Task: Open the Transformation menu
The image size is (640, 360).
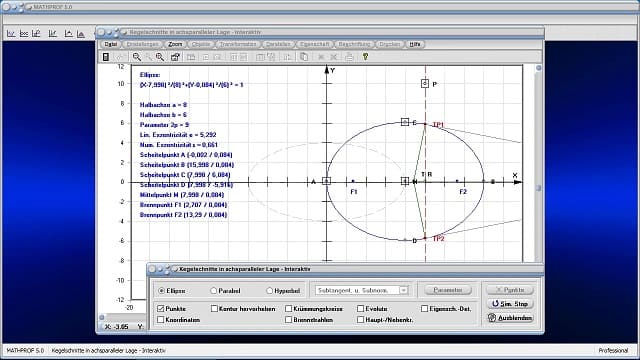Action: 238,44
